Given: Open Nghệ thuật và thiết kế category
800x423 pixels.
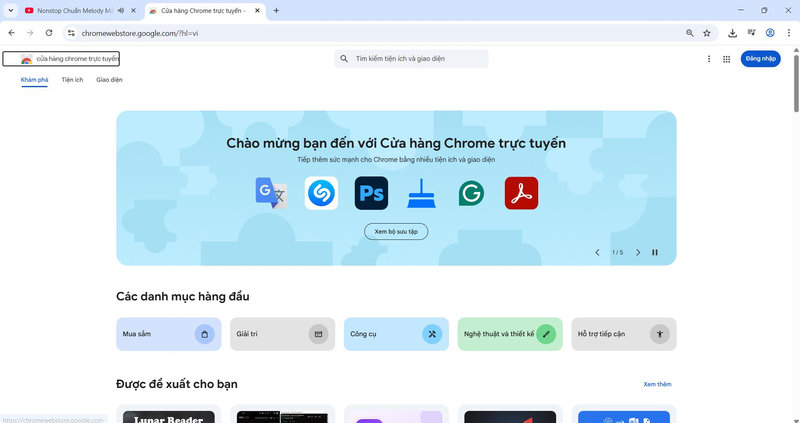Looking at the screenshot, I should 510,334.
